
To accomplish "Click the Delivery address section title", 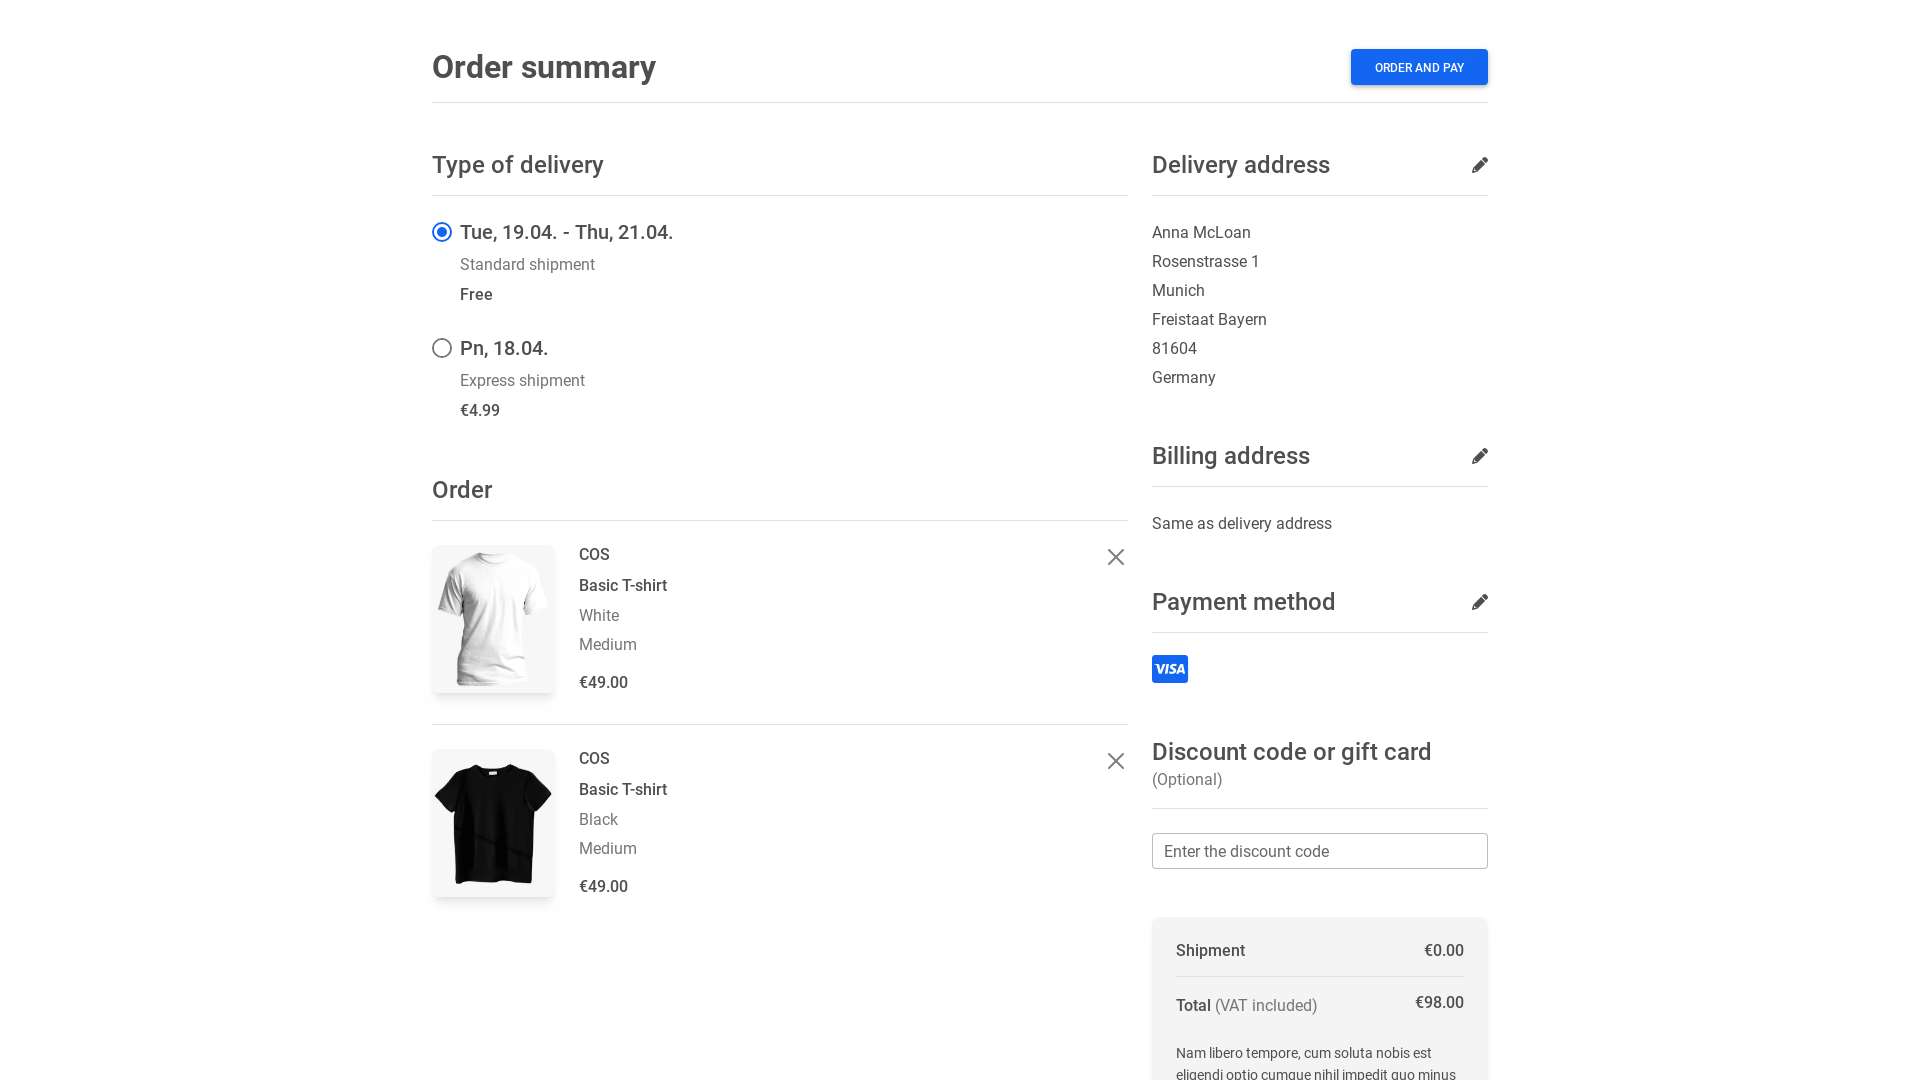I will [1240, 165].
